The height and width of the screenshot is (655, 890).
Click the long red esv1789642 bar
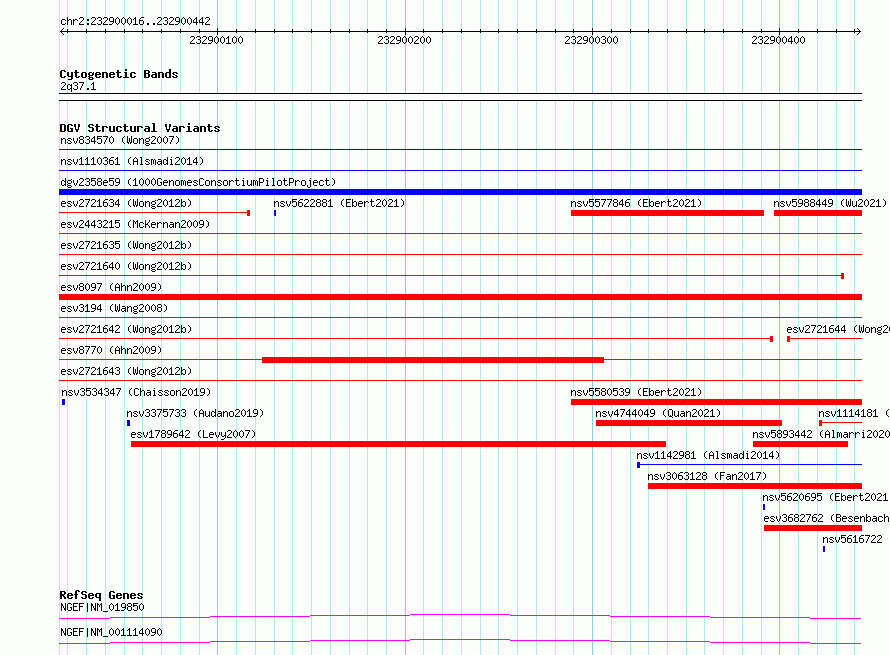[x=398, y=444]
